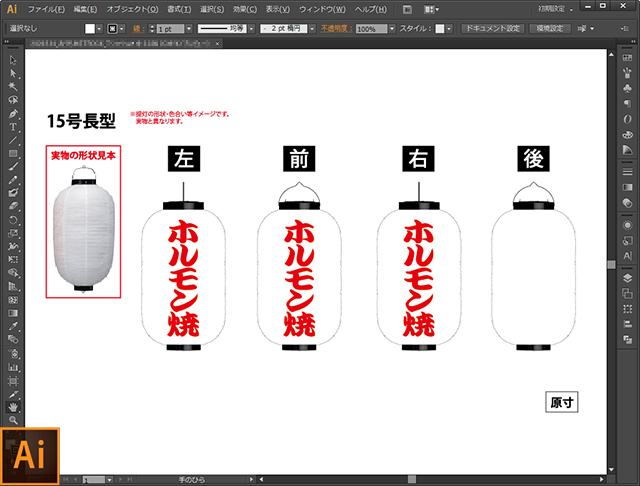Click the ドキュメント設定 button
This screenshot has height=486, width=640.
tap(492, 29)
